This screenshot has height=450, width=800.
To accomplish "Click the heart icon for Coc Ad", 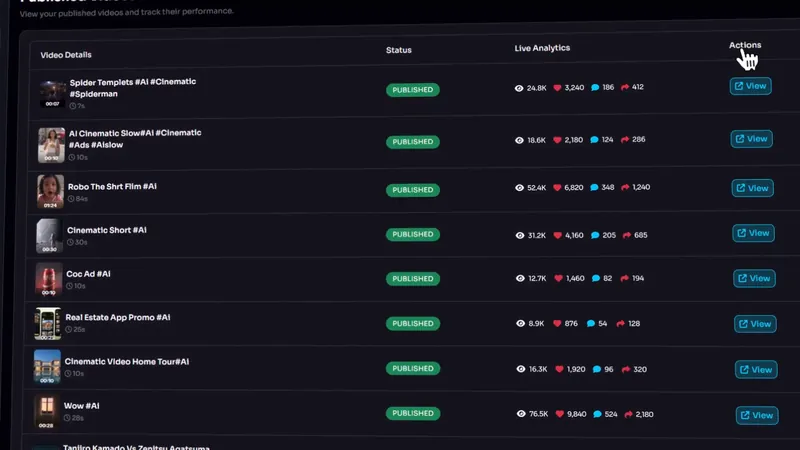I will coord(559,279).
